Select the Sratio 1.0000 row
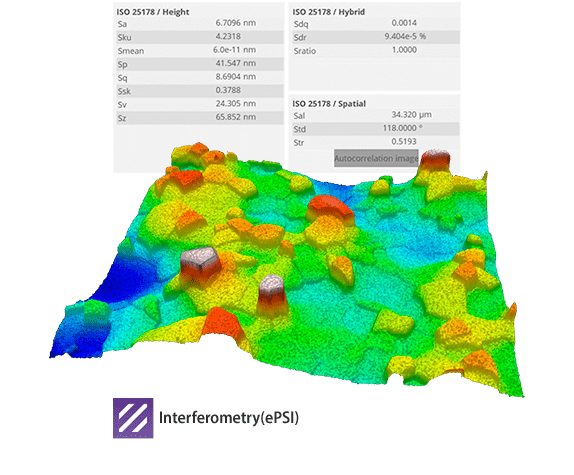574x475 pixels. click(376, 51)
